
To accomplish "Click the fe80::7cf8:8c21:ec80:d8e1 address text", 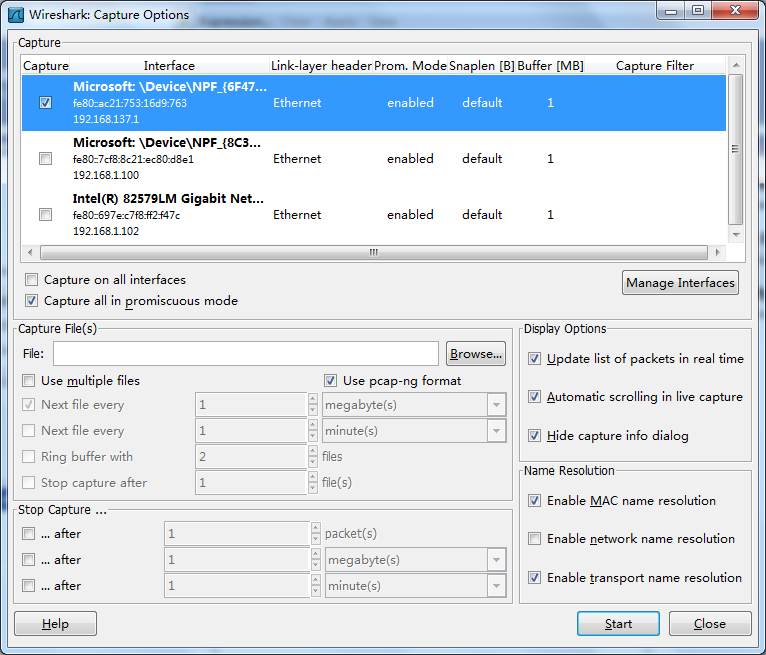I will [133, 159].
